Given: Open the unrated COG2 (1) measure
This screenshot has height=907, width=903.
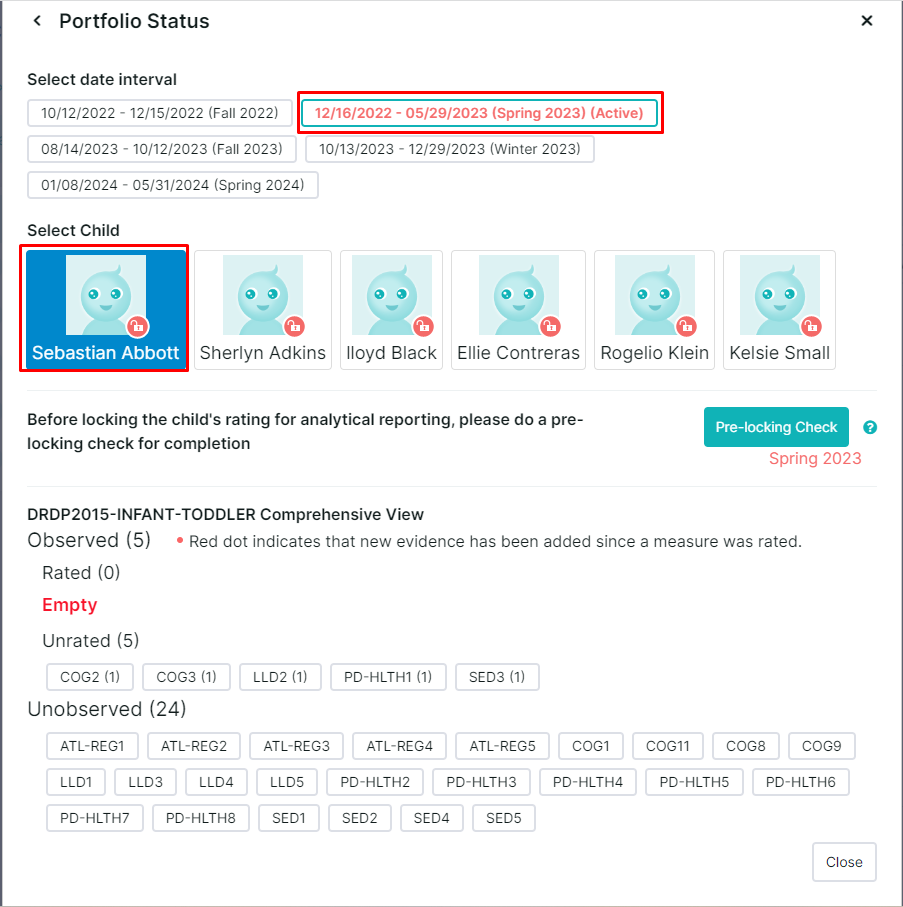Looking at the screenshot, I should [90, 677].
